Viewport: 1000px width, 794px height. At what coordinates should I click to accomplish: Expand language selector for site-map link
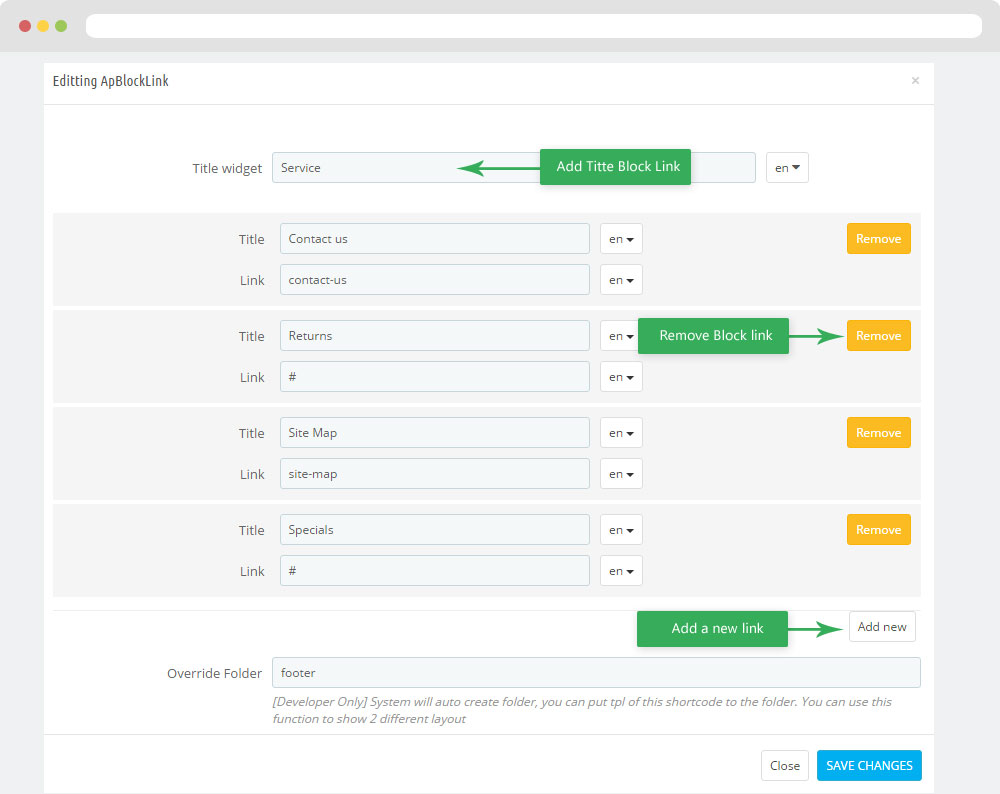pos(621,474)
